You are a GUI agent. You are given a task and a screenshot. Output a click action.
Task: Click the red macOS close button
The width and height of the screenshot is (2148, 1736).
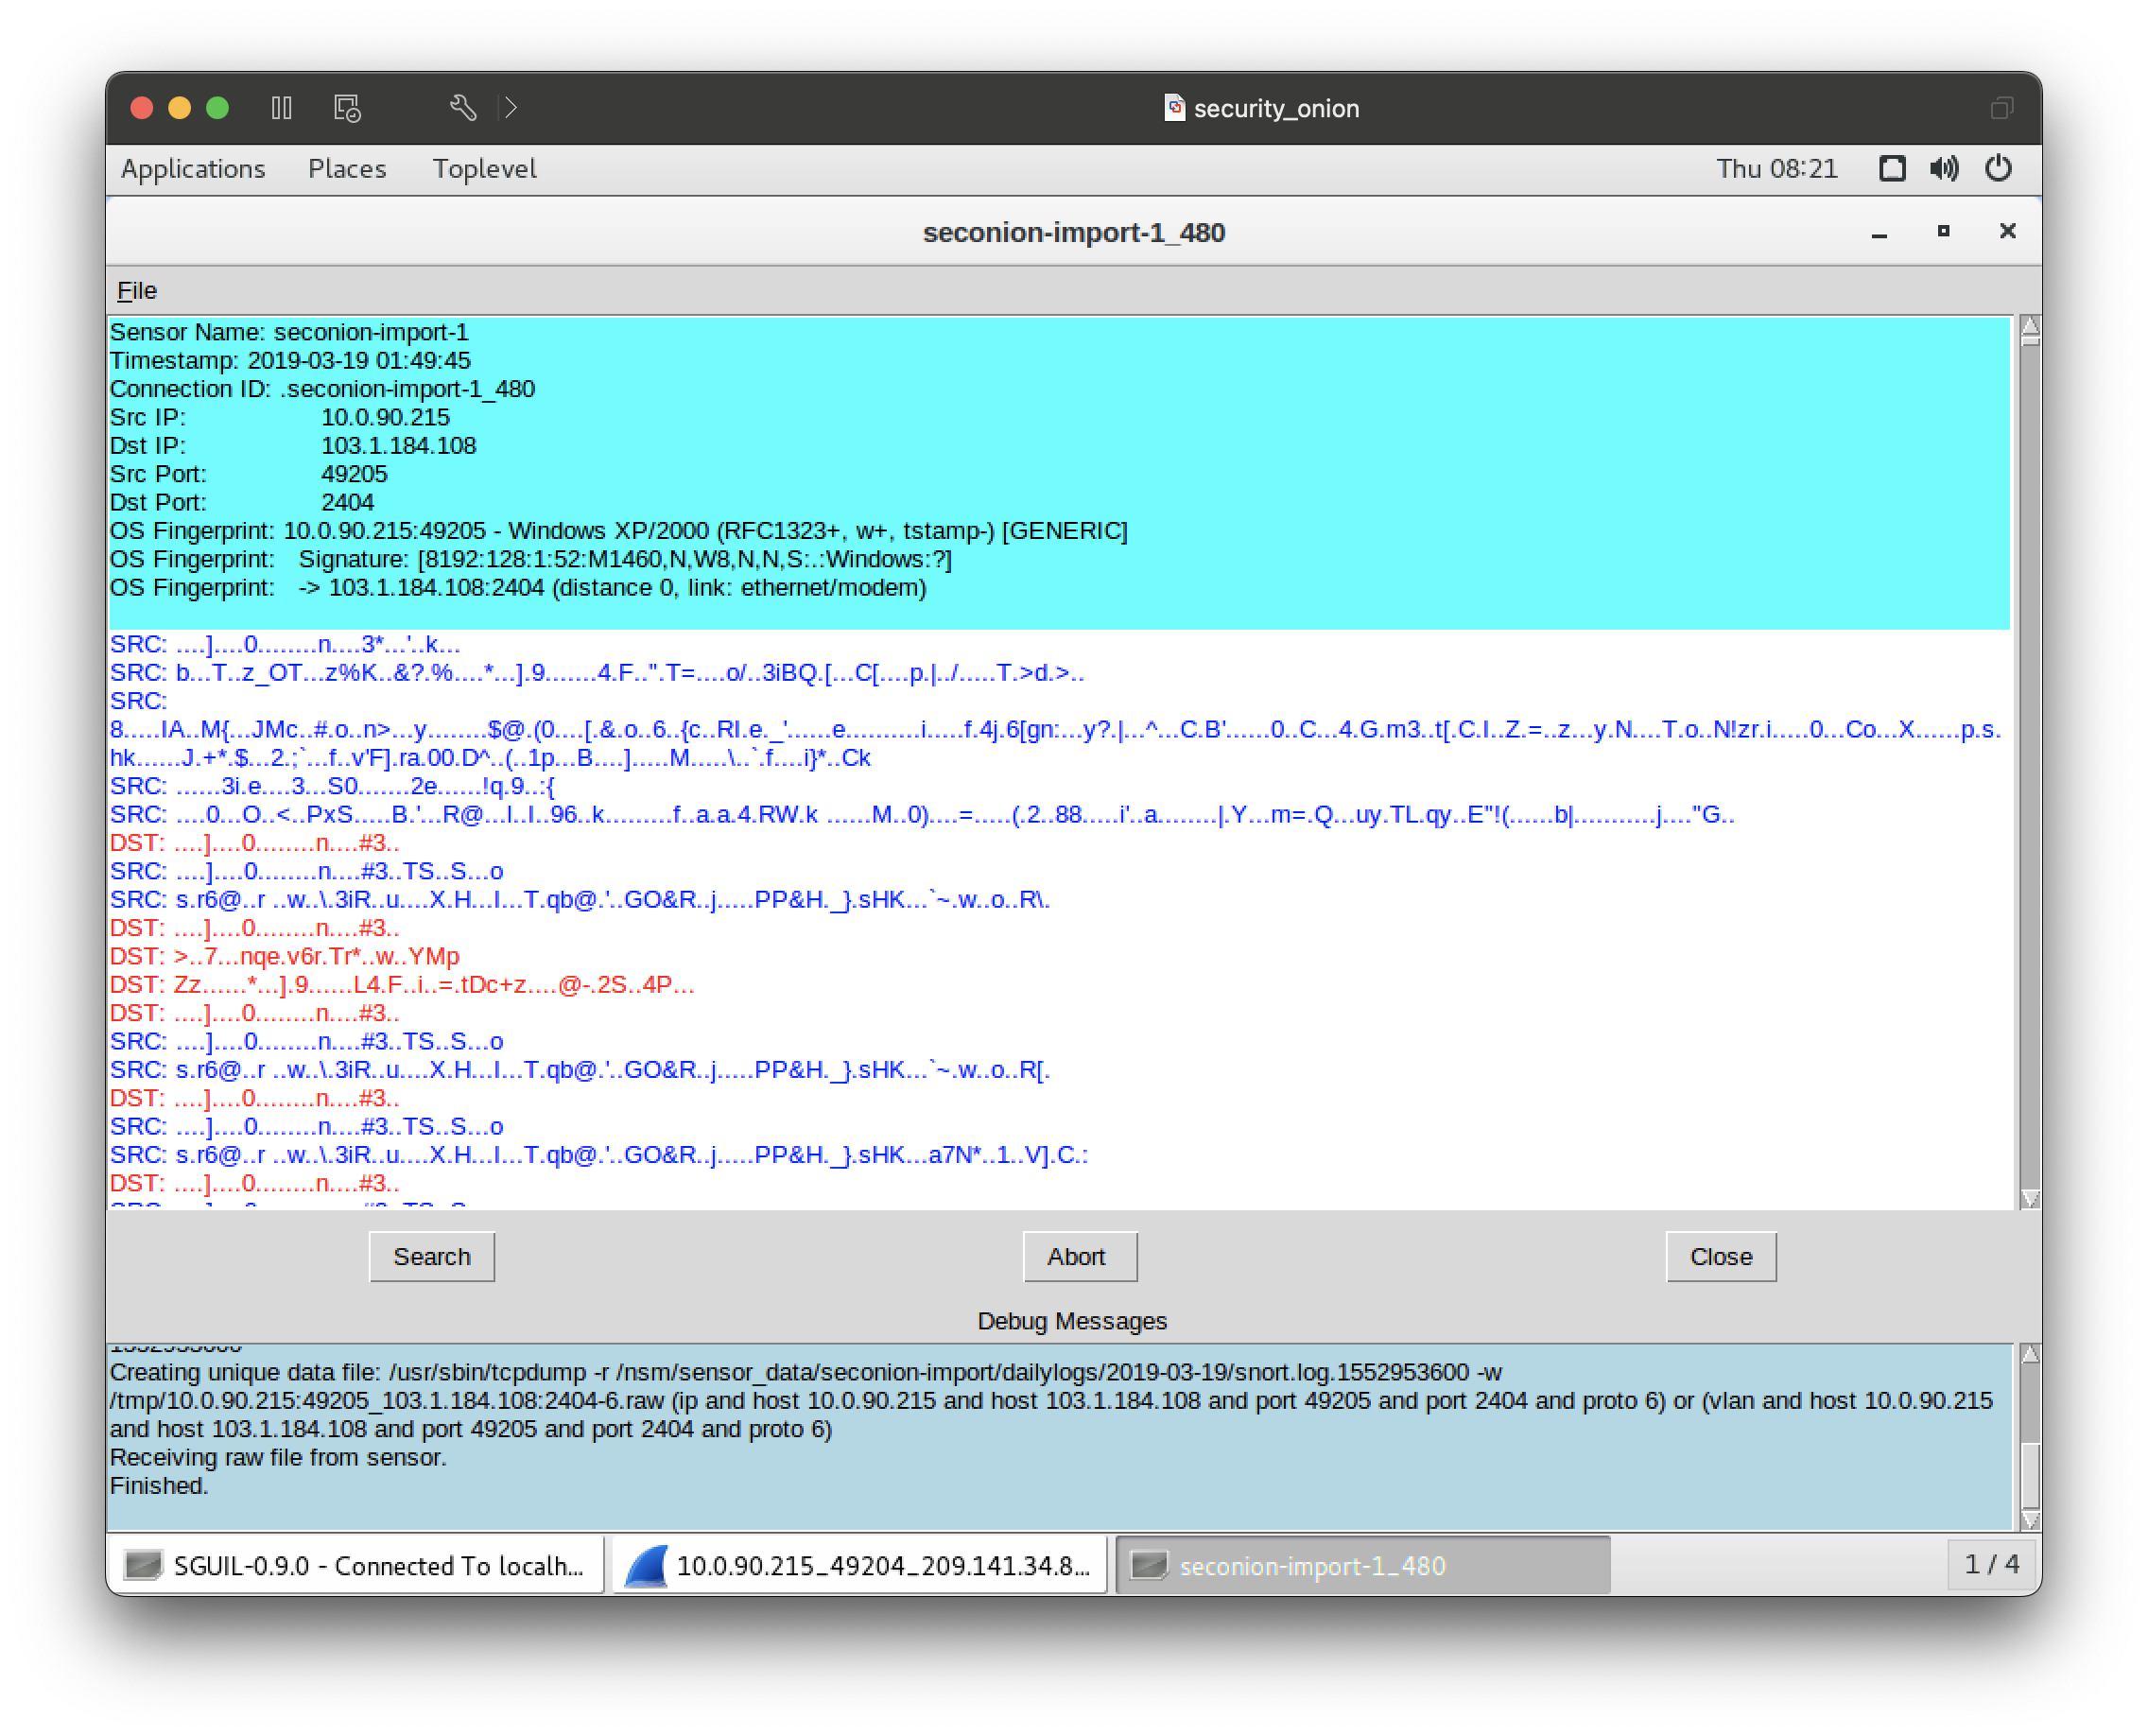(x=142, y=108)
